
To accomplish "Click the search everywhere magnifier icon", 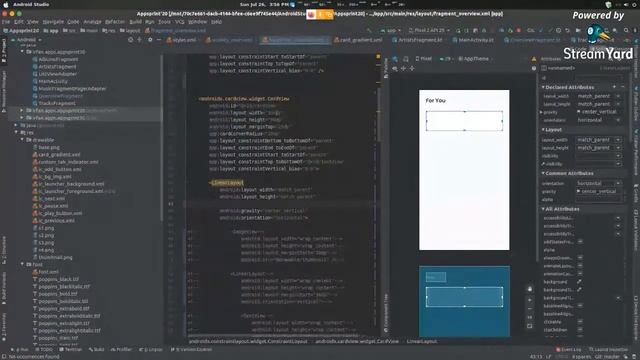I will (x=626, y=31).
